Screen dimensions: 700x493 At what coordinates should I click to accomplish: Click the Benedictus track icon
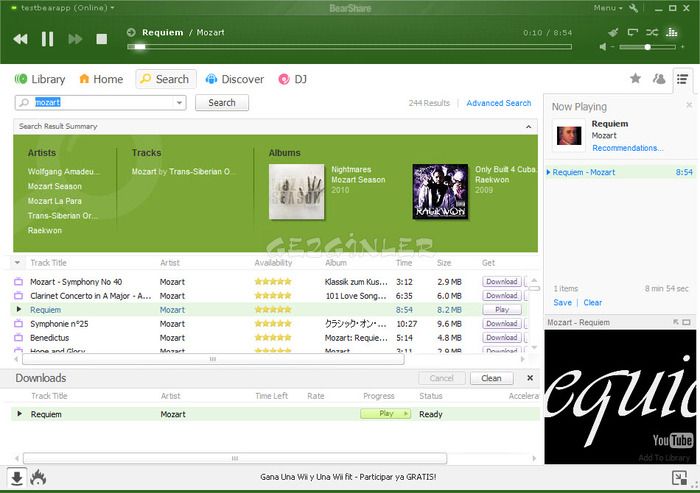tap(18, 338)
